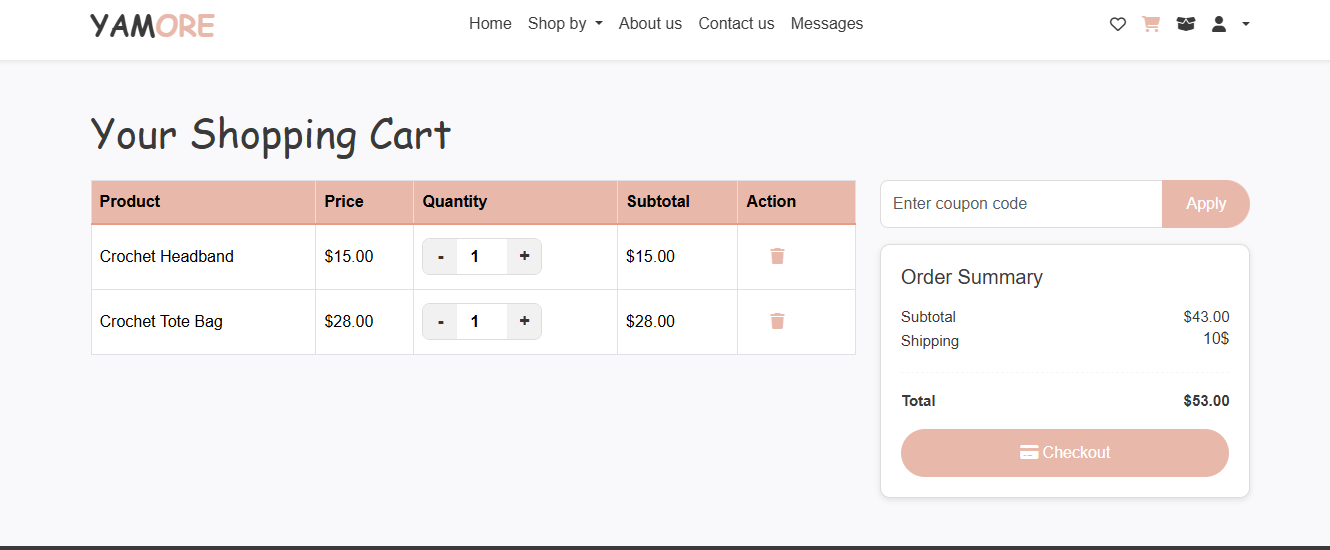Open Messages from the navigation bar
The width and height of the screenshot is (1330, 550).
point(826,24)
